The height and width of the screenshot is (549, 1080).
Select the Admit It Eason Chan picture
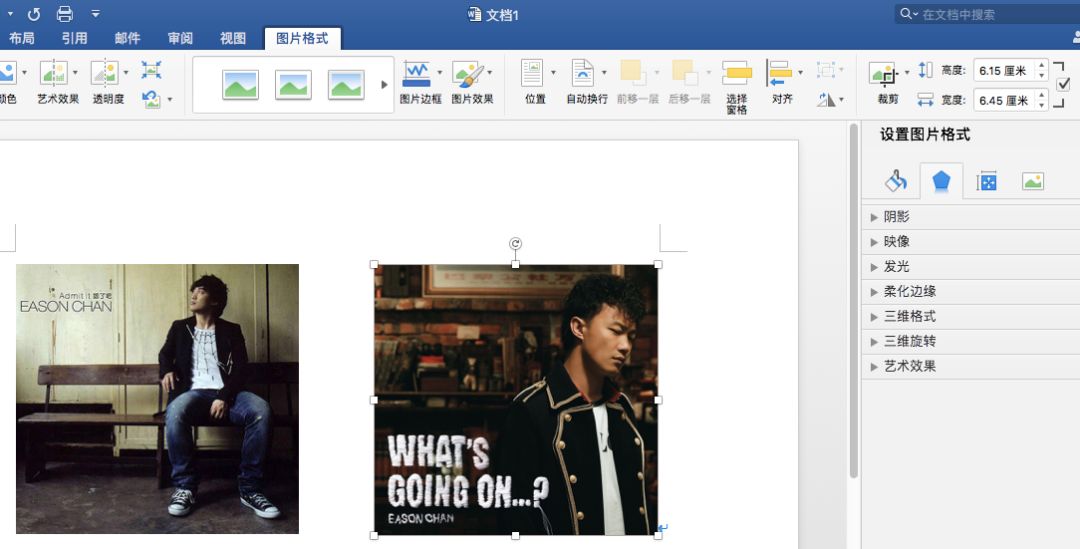(x=158, y=399)
